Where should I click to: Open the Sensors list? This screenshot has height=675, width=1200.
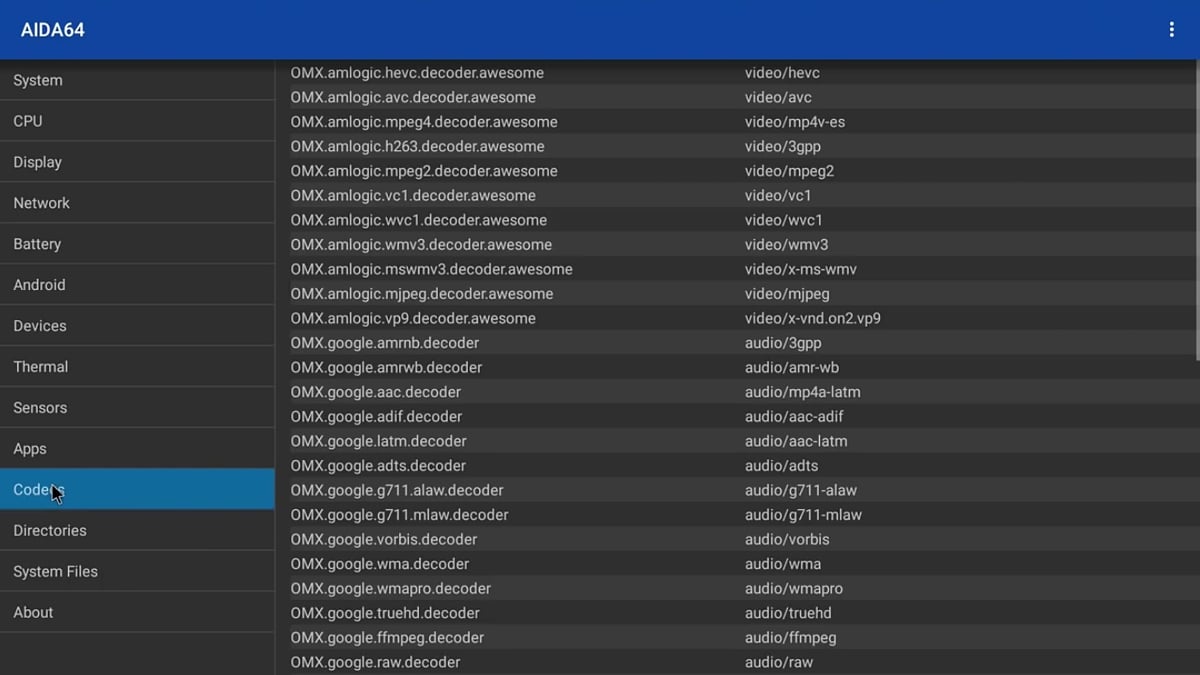[40, 408]
